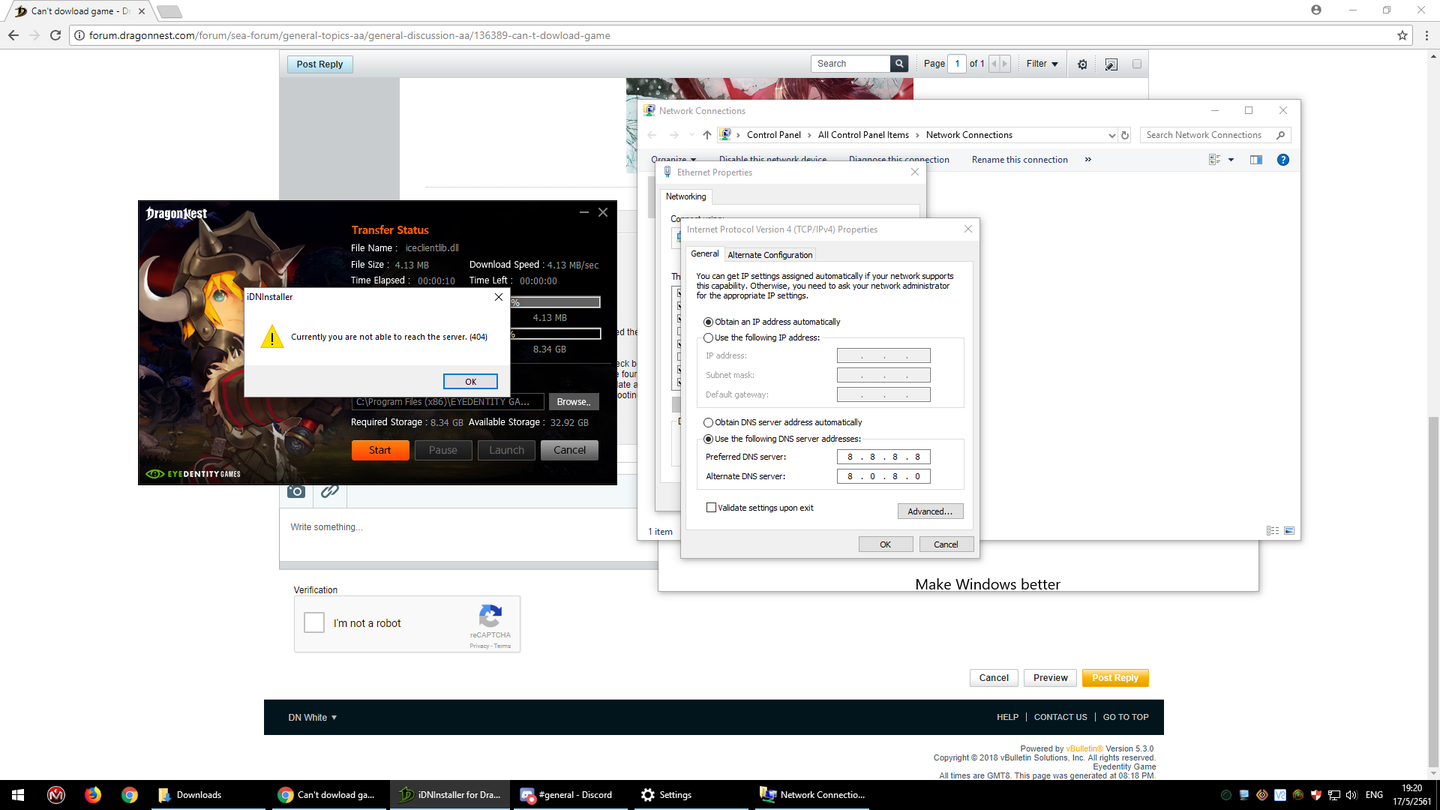Open the Filter dropdown on forum

click(1042, 63)
